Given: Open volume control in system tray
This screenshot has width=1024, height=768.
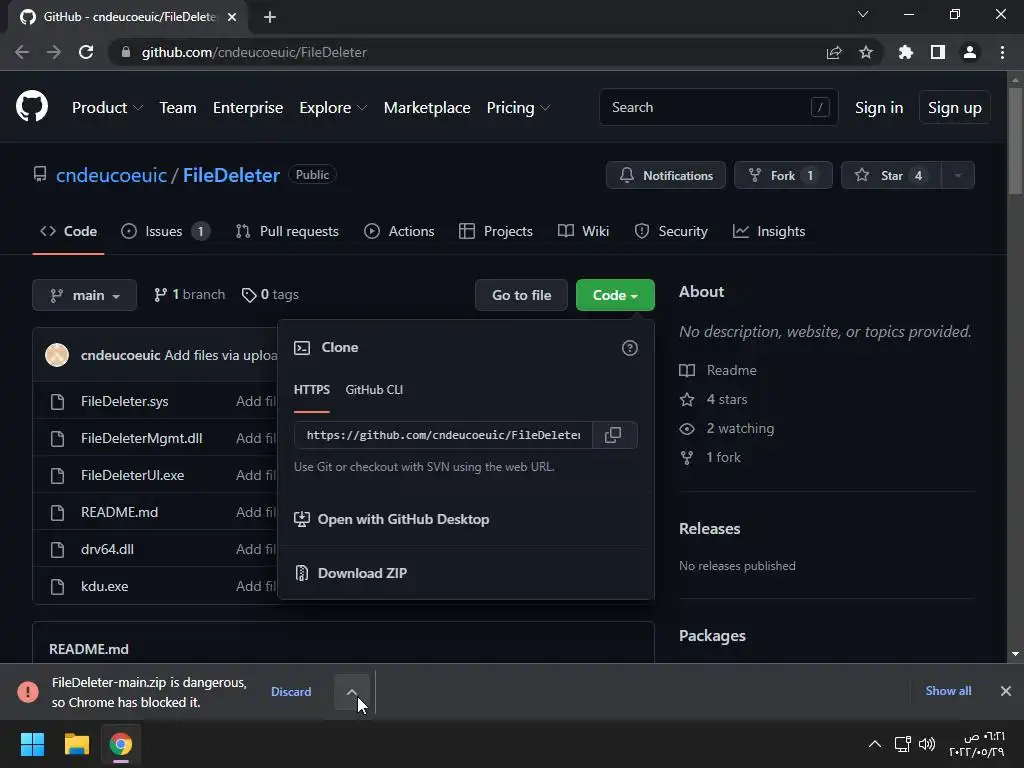Looking at the screenshot, I should [x=927, y=744].
